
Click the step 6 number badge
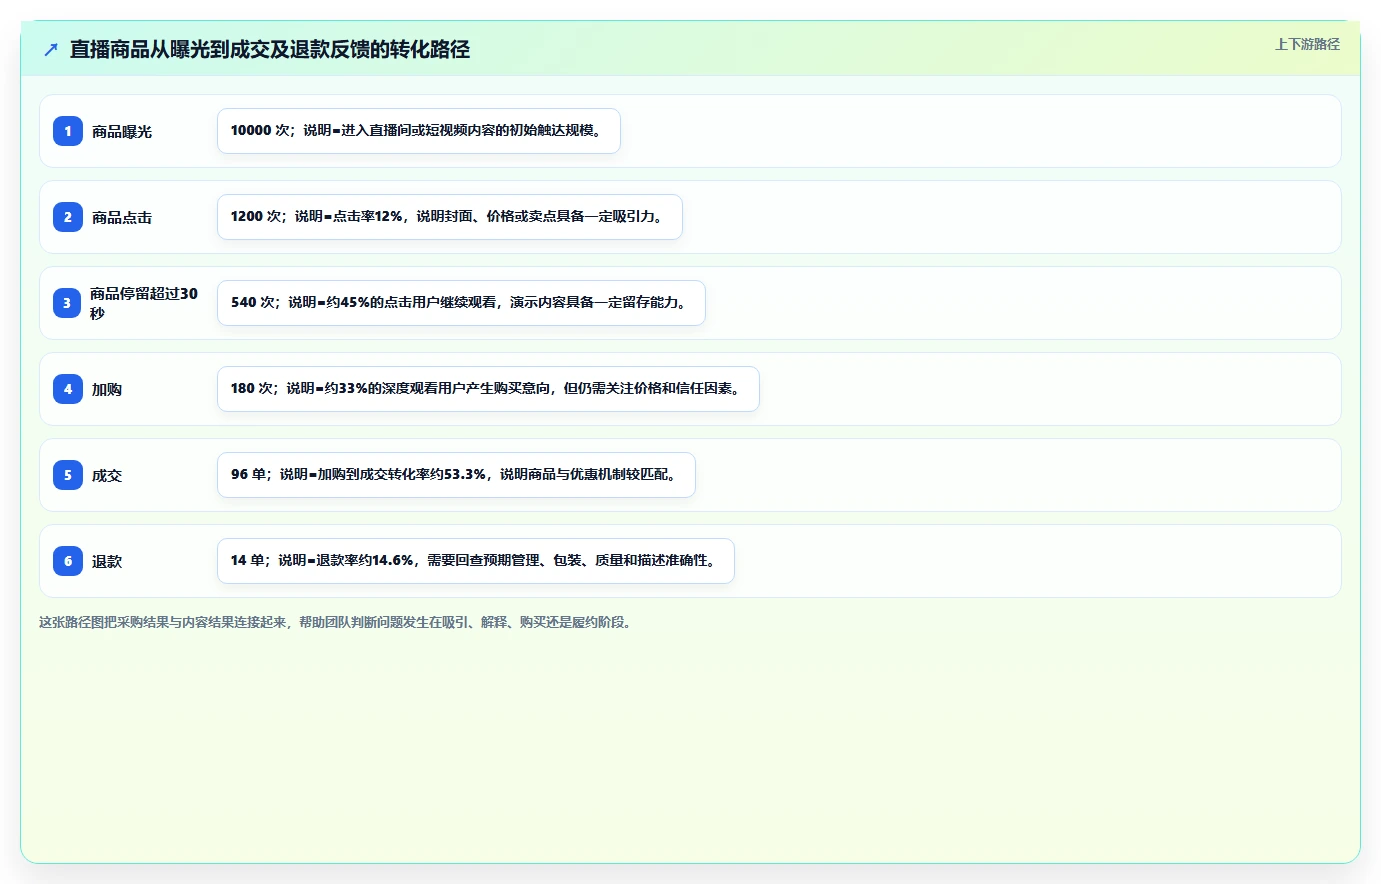[68, 561]
